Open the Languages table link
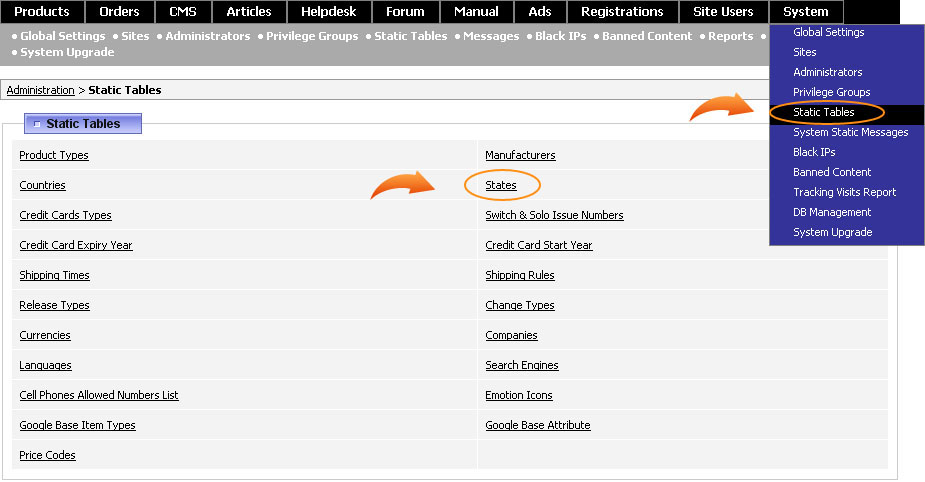The height and width of the screenshot is (482, 925). tap(45, 366)
